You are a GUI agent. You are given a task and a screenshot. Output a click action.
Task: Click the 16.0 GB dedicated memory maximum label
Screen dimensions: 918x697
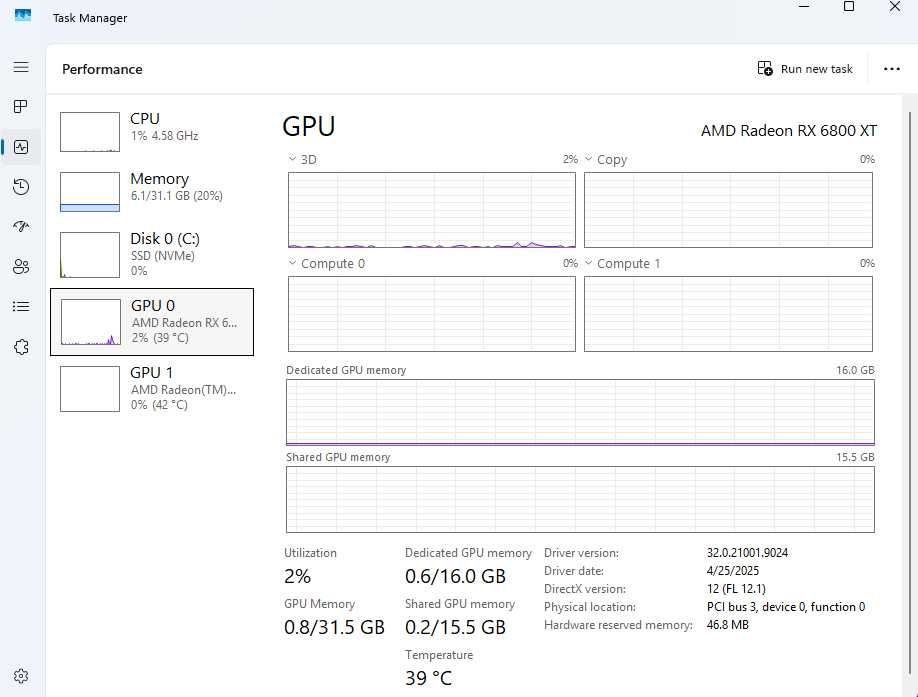coord(855,370)
